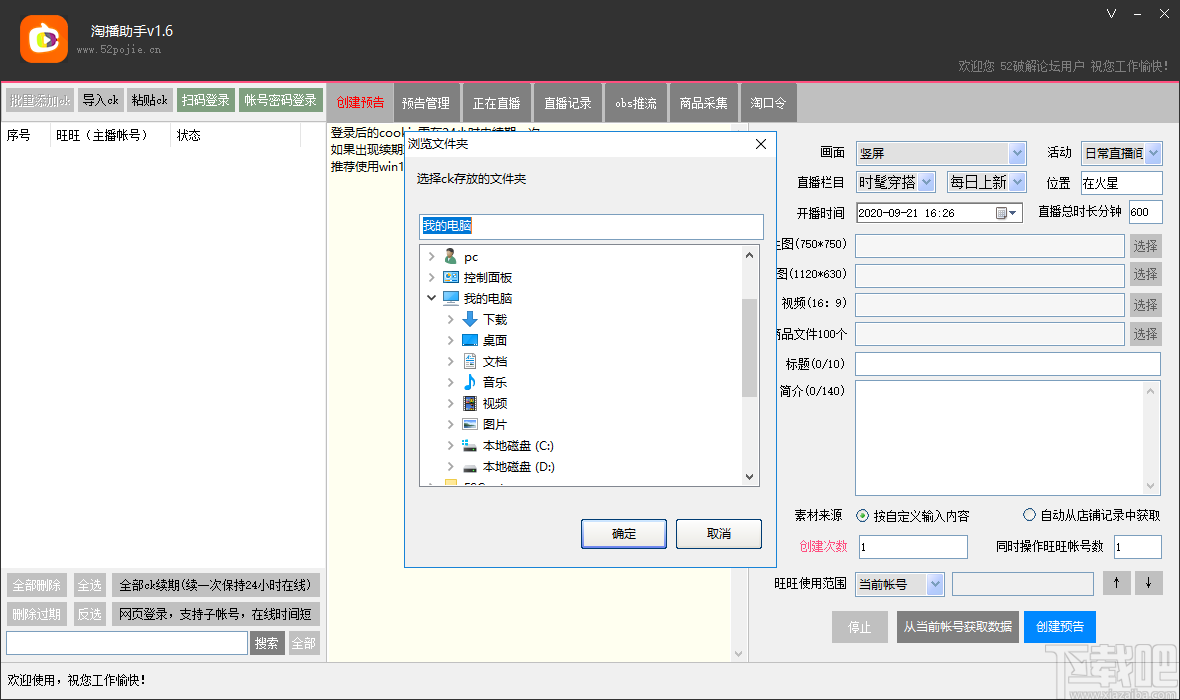Screen dimensions: 1180x700
Task: Open the V menu in title bar
Action: tap(1112, 14)
